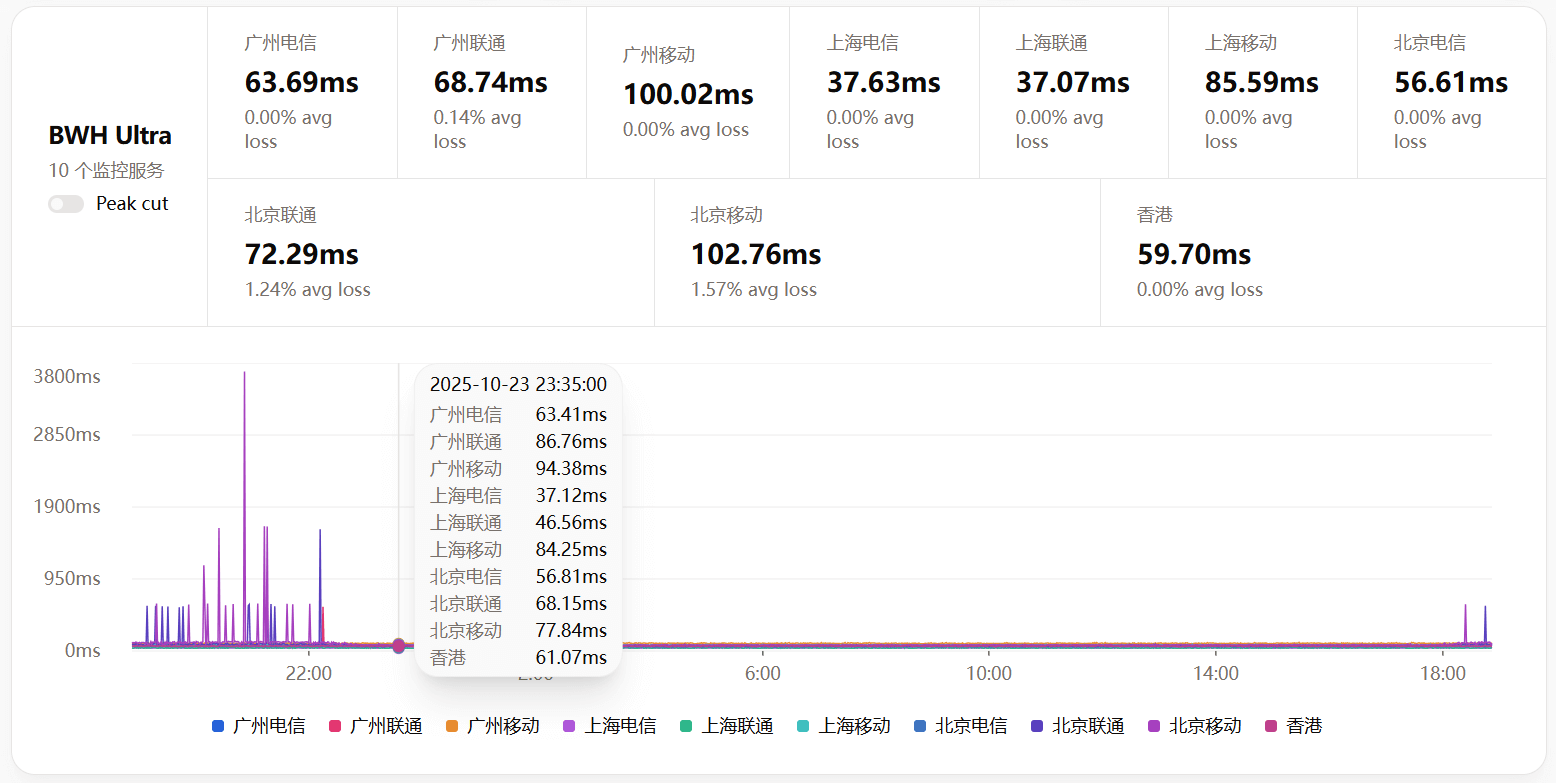This screenshot has width=1556, height=783.
Task: Enable the Peak cut toggle
Action: pos(66,203)
